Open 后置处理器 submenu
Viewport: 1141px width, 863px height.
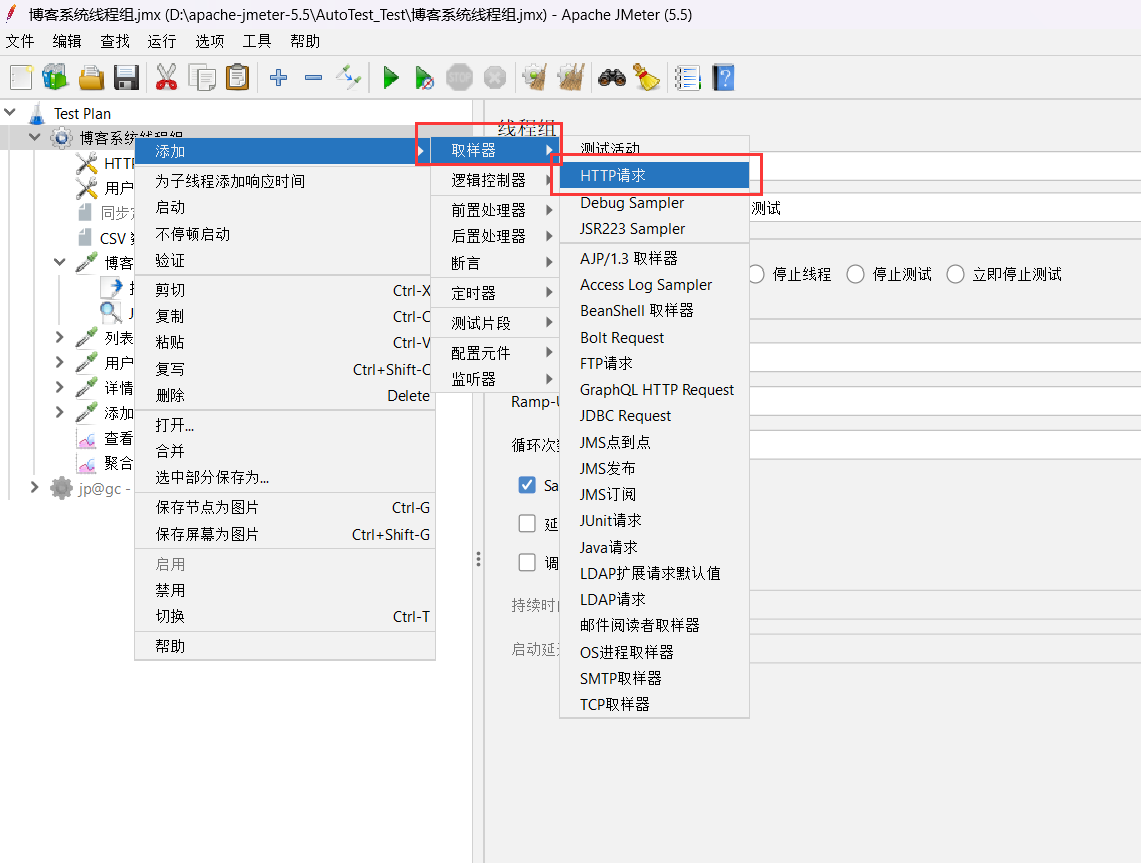pos(495,236)
